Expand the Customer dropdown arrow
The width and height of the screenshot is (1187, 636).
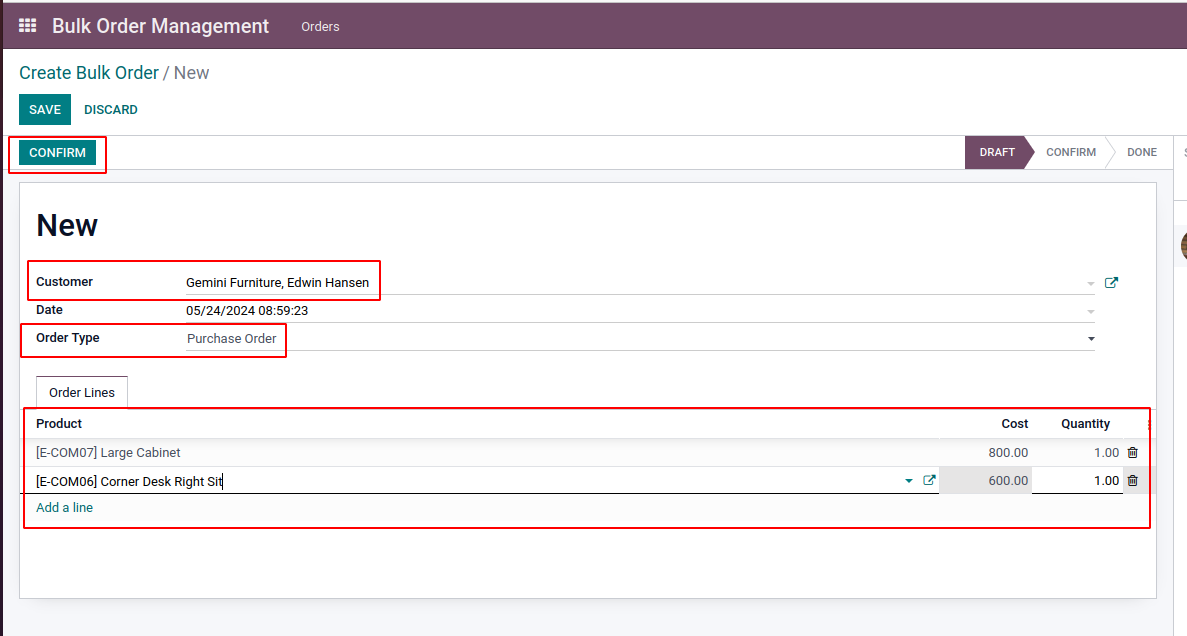coord(1090,284)
